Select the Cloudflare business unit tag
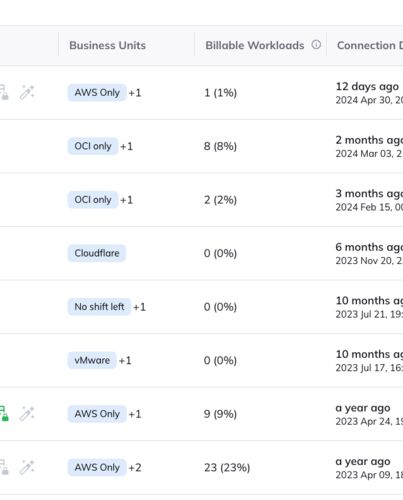 97,253
